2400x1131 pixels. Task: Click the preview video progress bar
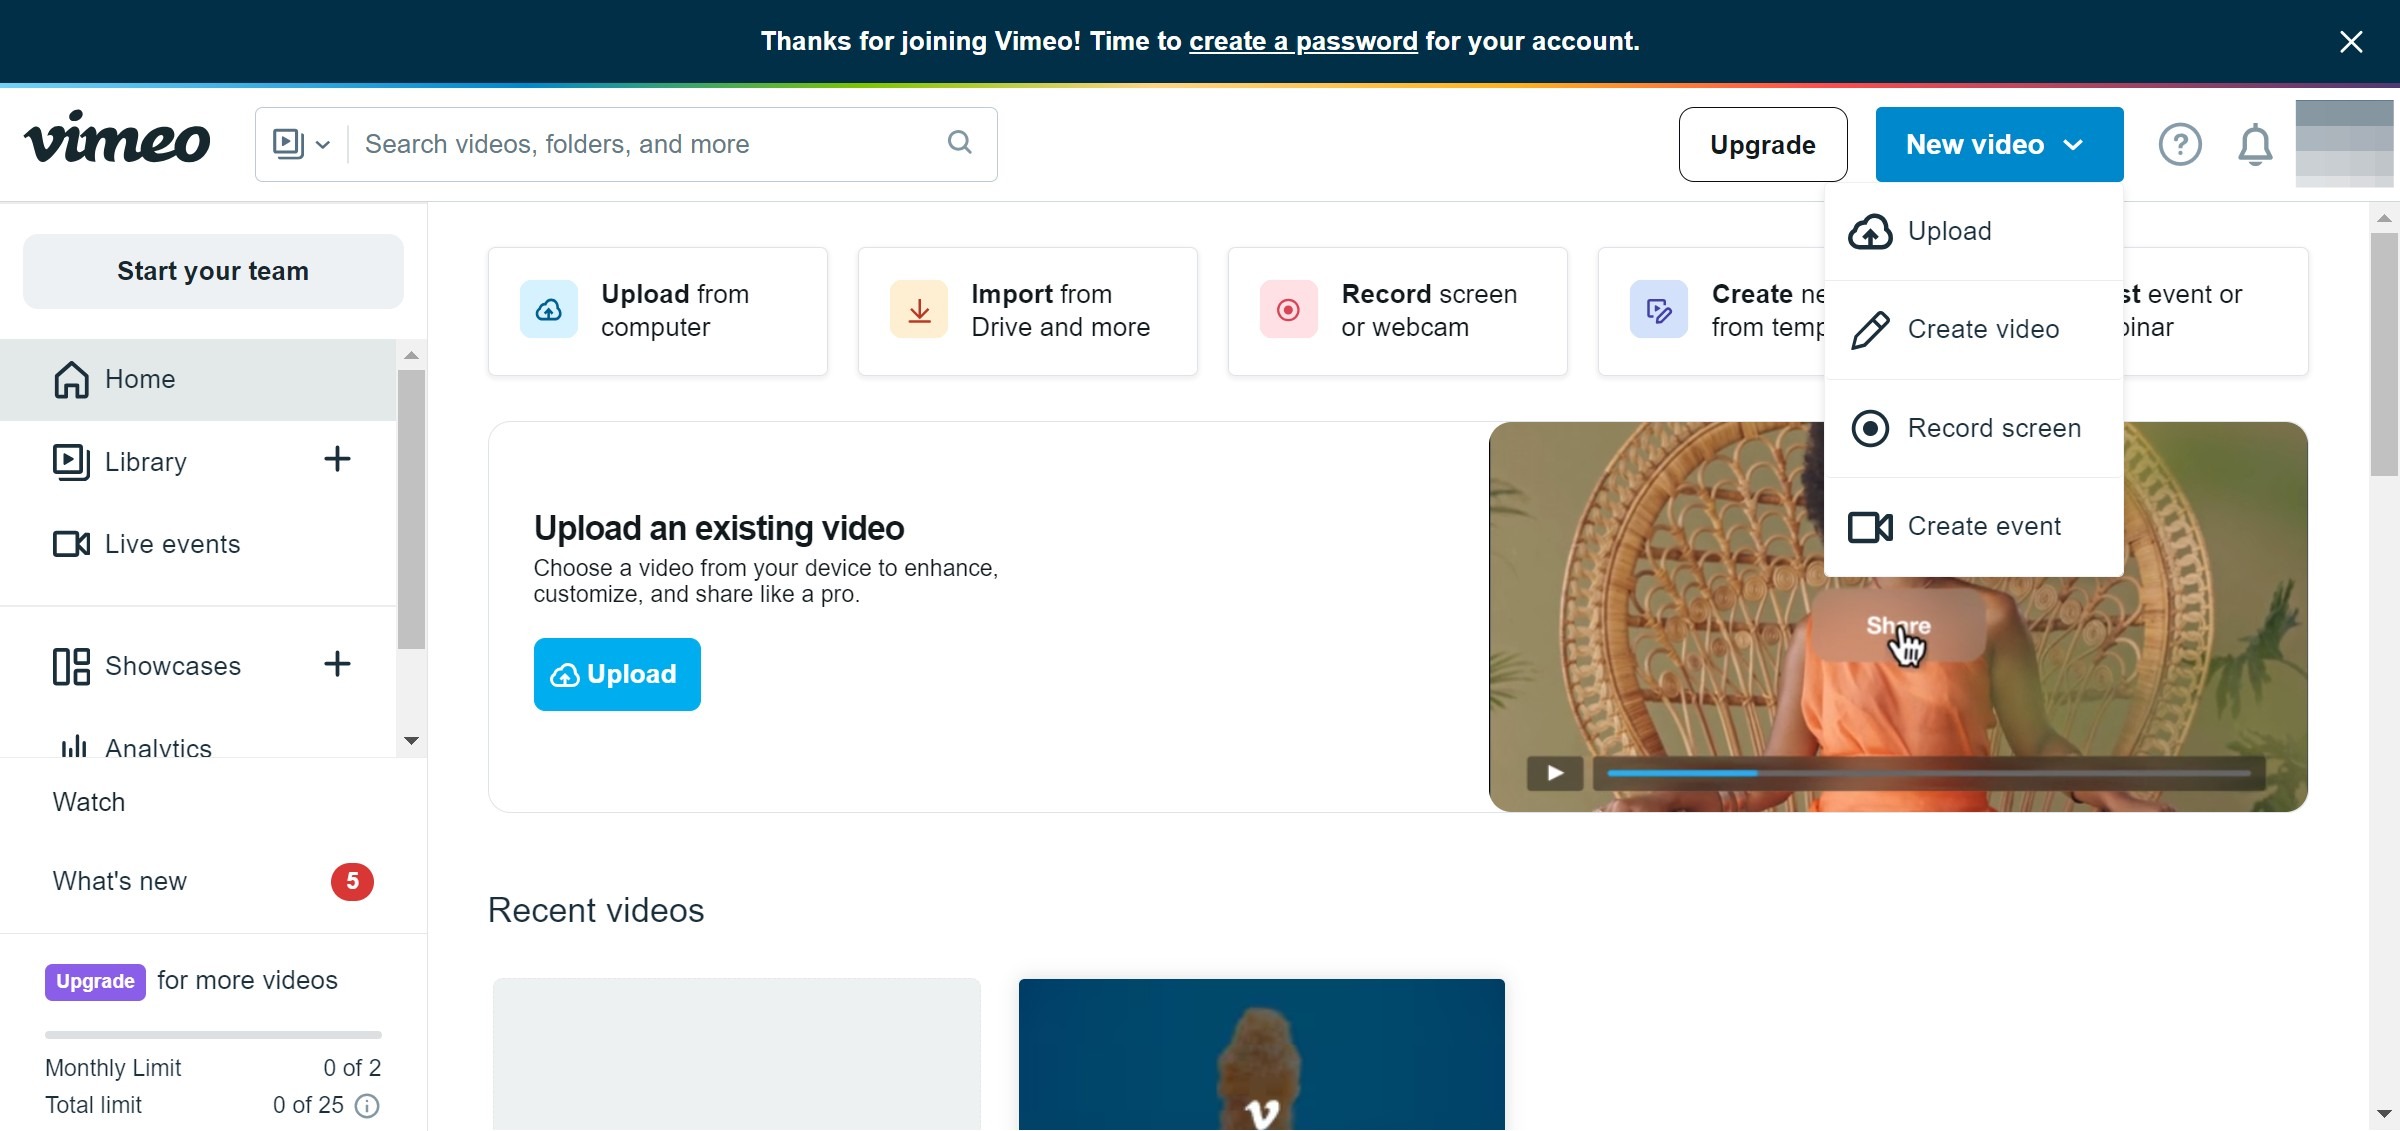[x=1928, y=773]
